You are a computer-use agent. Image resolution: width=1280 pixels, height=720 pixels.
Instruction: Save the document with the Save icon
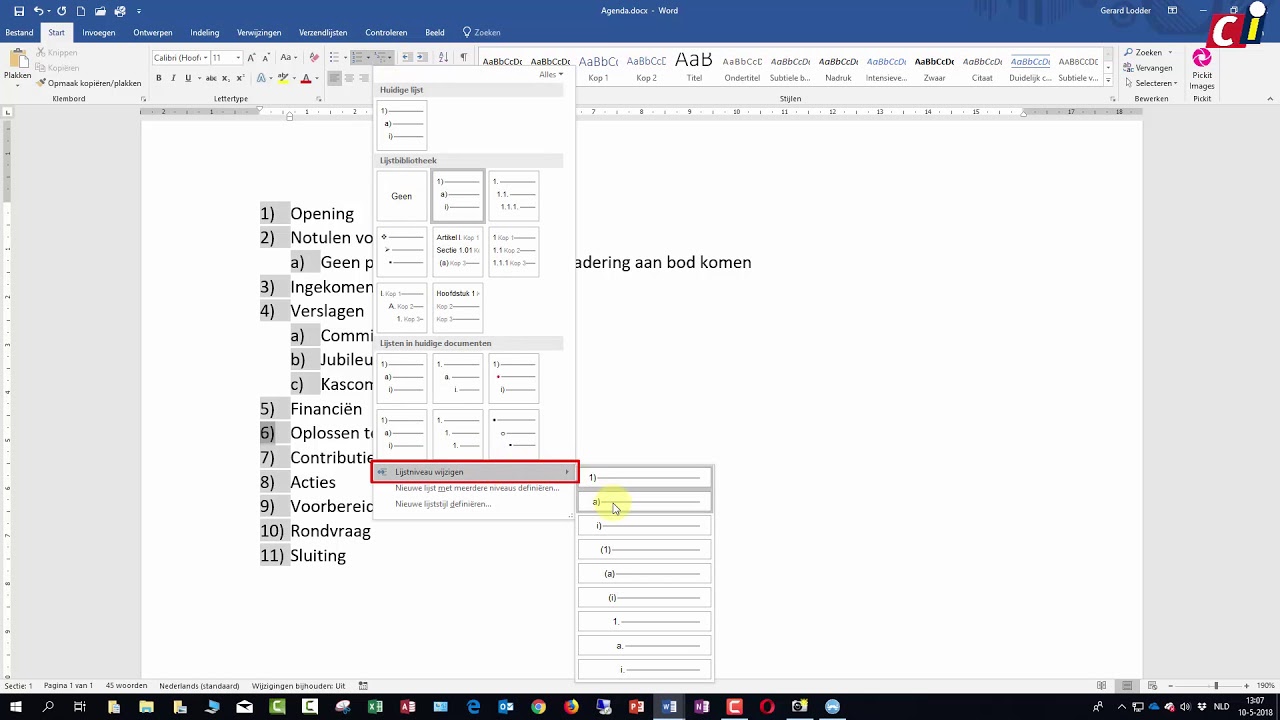(x=18, y=11)
